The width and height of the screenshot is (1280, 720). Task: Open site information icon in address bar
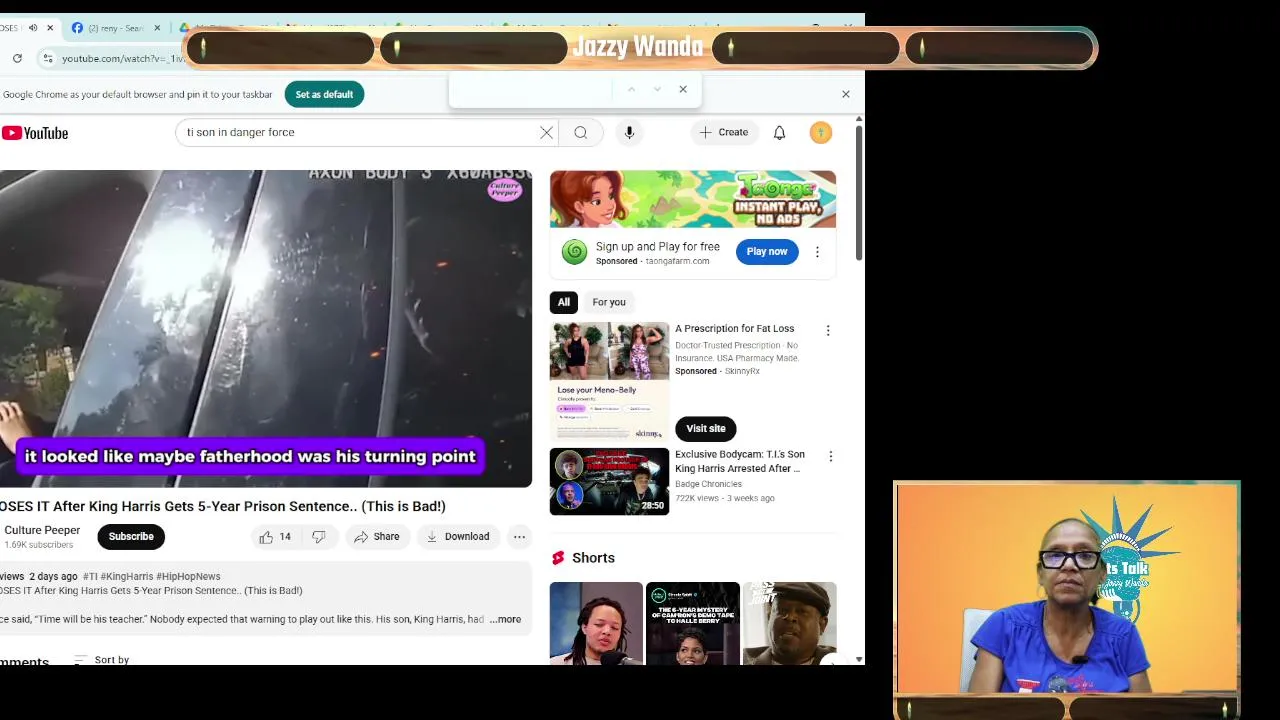click(48, 58)
